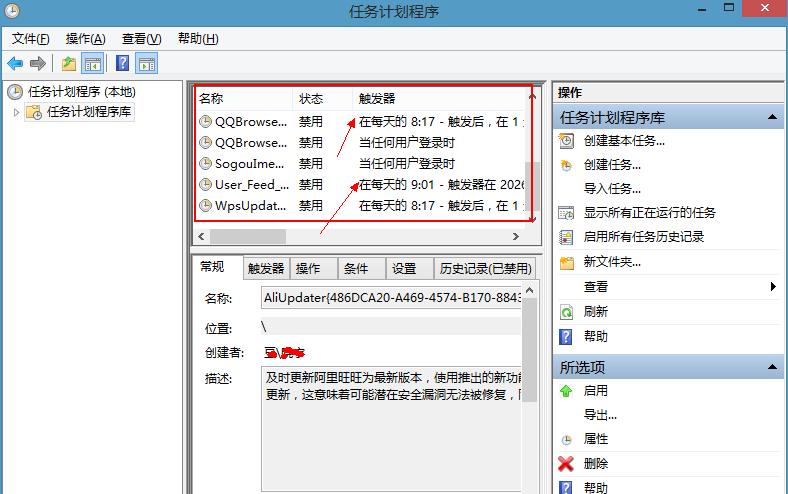Select 任务计划程序 (本地) root tree item

[x=81, y=92]
